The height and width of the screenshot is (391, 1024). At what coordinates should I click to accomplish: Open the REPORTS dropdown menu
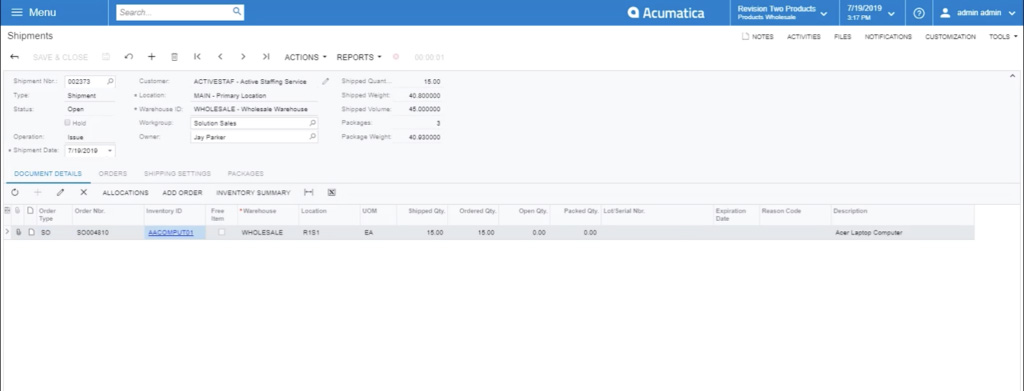[x=359, y=57]
